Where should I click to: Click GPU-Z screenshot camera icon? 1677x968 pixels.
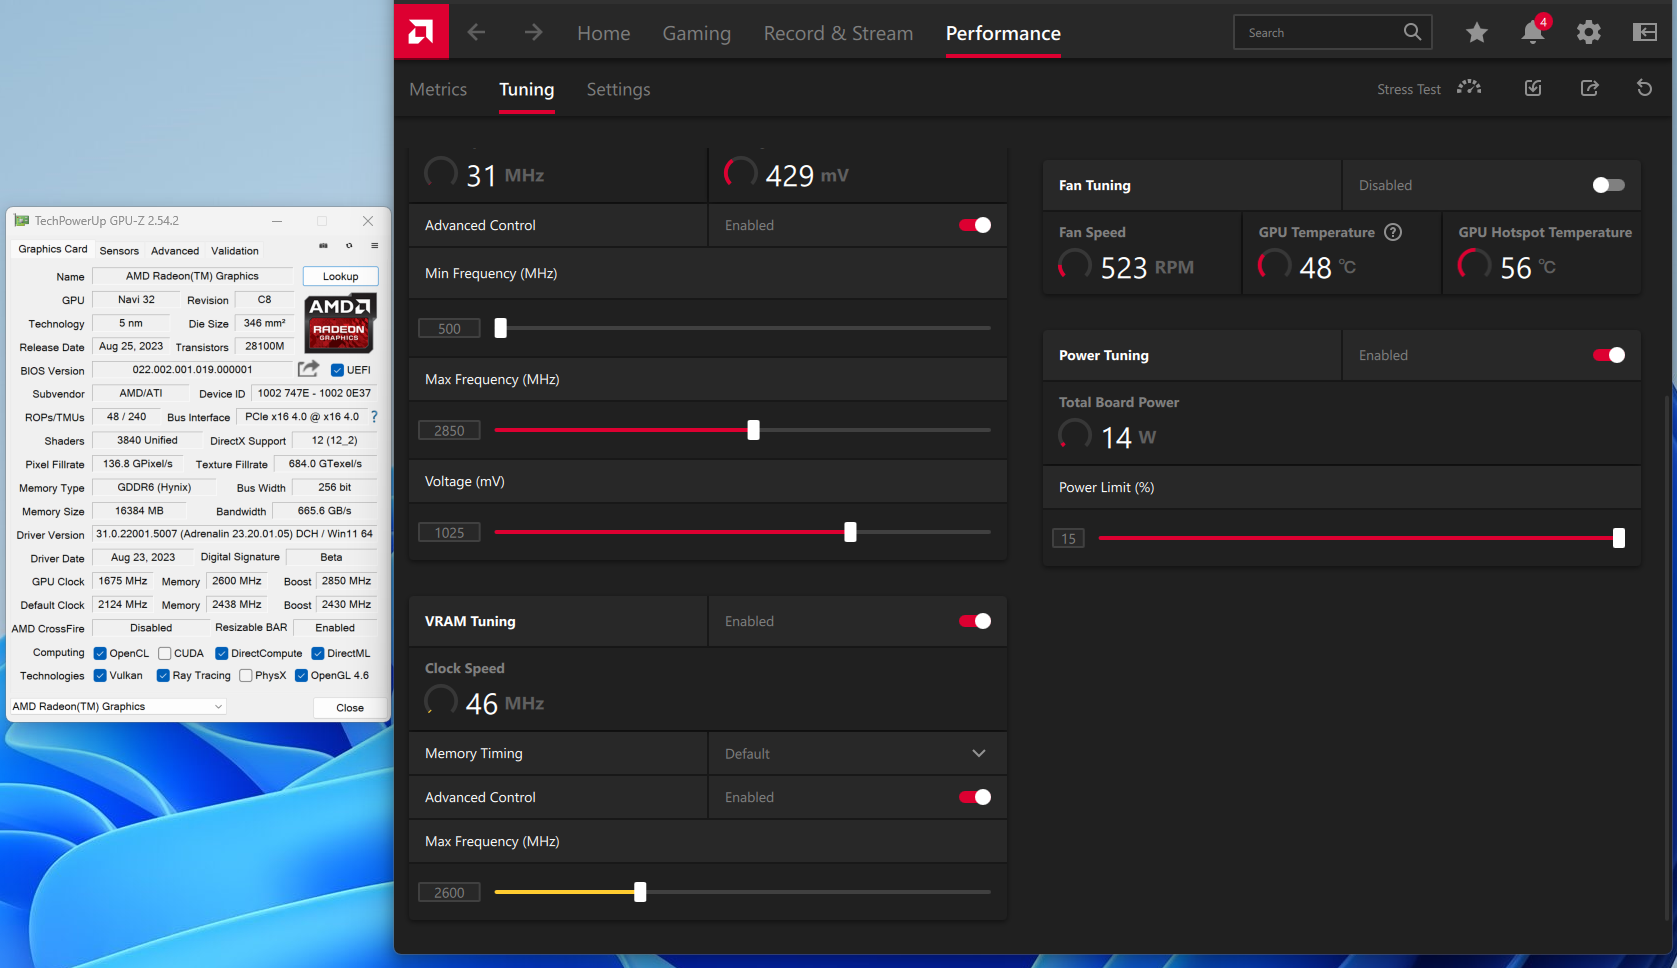323,246
